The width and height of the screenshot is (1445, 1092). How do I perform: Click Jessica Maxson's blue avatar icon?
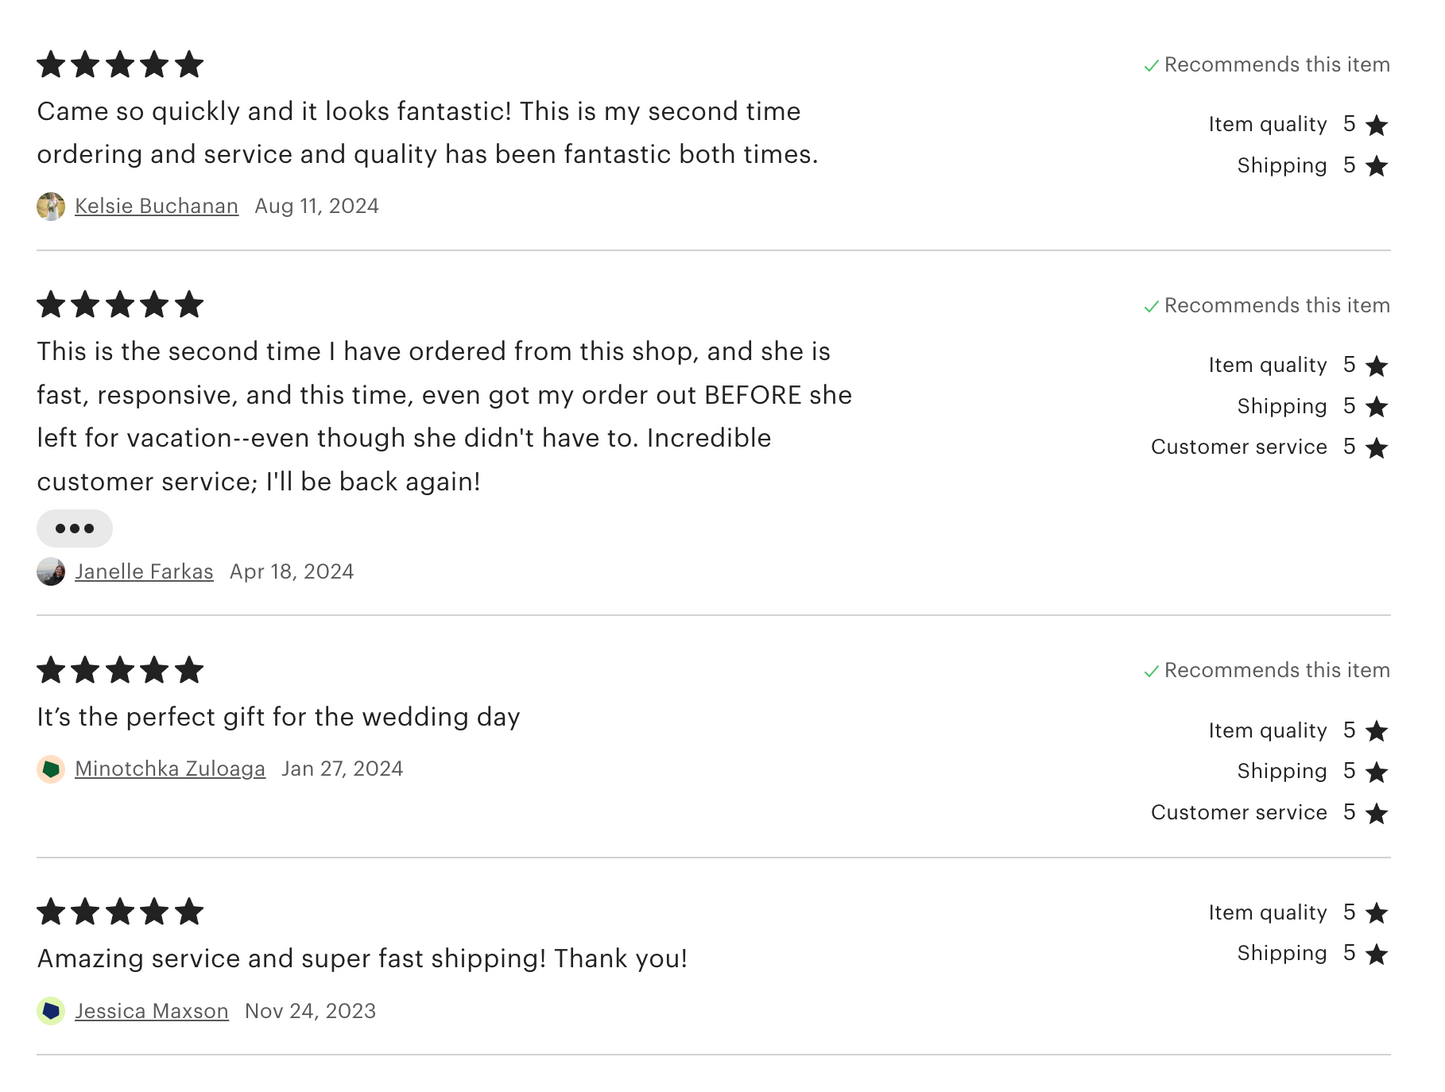pos(51,1011)
